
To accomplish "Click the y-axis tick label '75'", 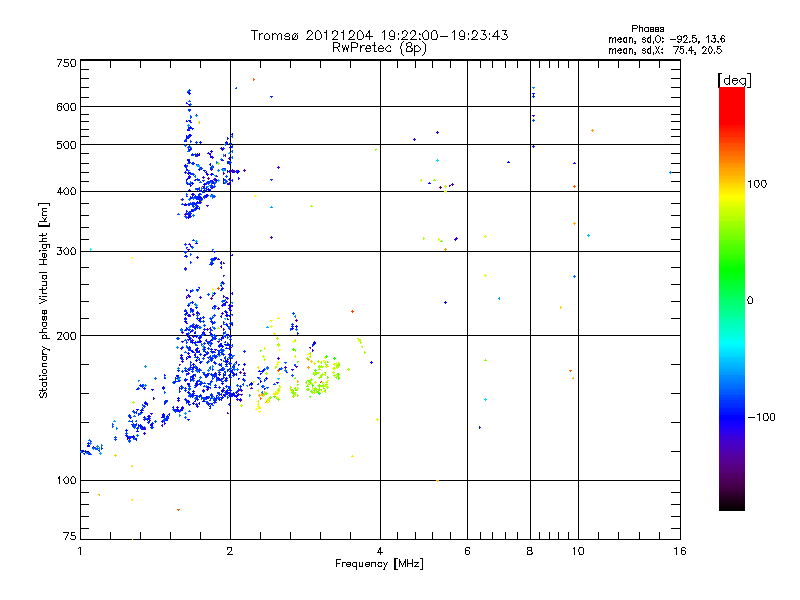I will 70,536.
